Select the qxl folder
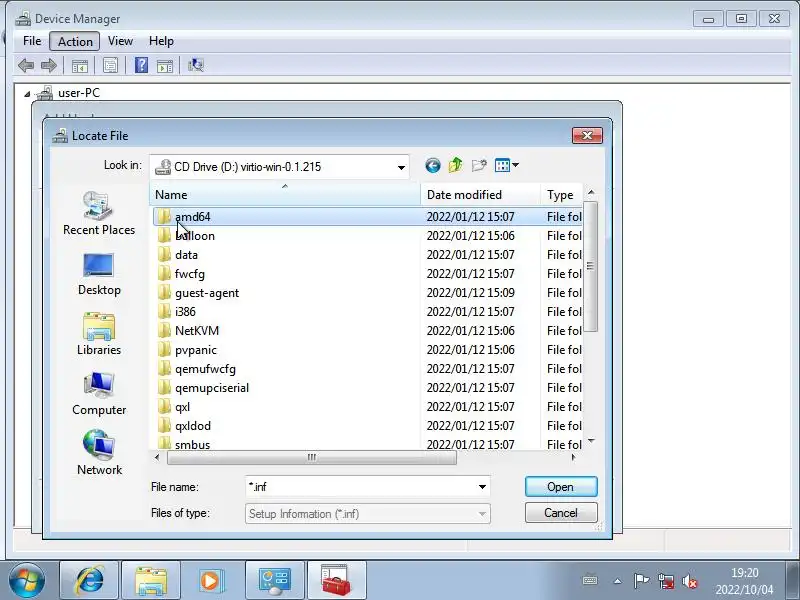The height and width of the screenshot is (600, 800). [366, 407]
